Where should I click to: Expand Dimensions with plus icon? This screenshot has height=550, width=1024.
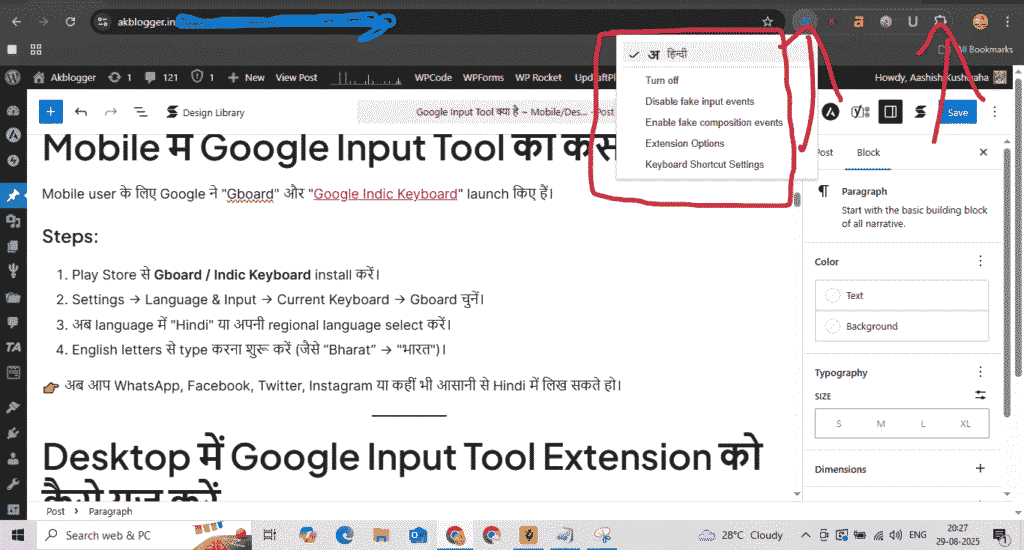pyautogui.click(x=980, y=468)
